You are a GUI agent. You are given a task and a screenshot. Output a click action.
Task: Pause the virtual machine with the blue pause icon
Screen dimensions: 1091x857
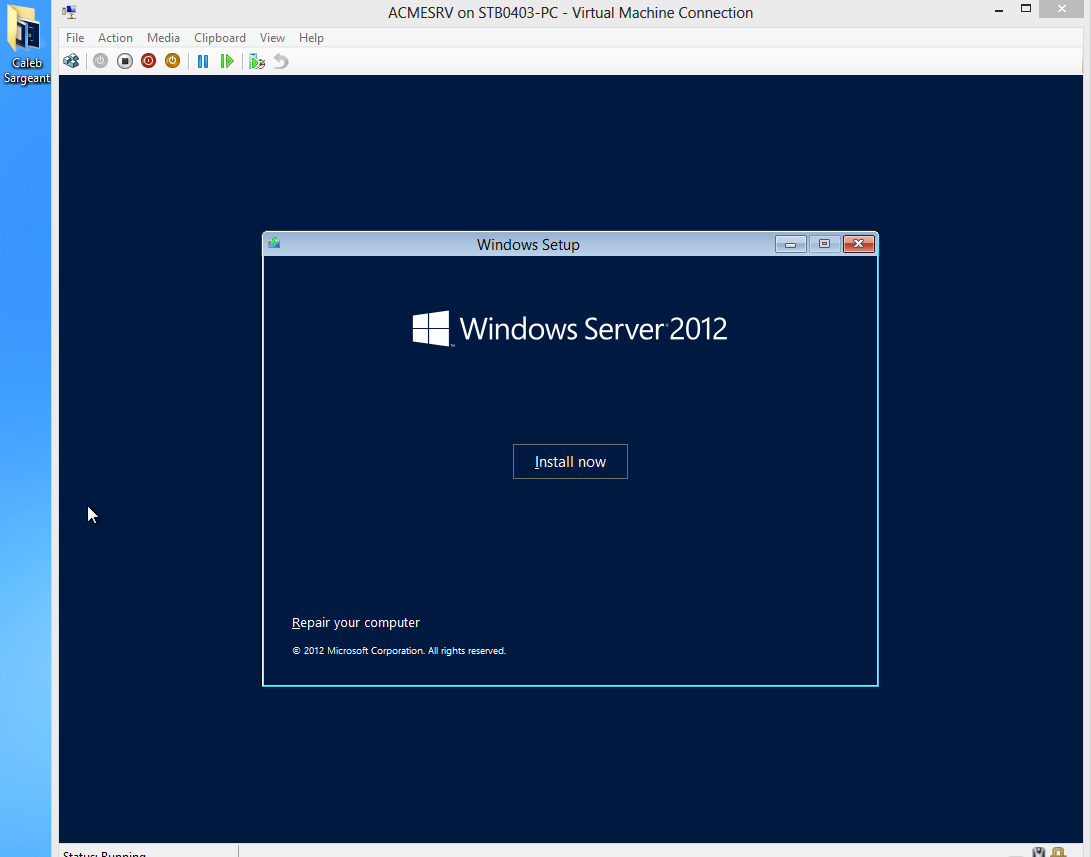(x=202, y=61)
